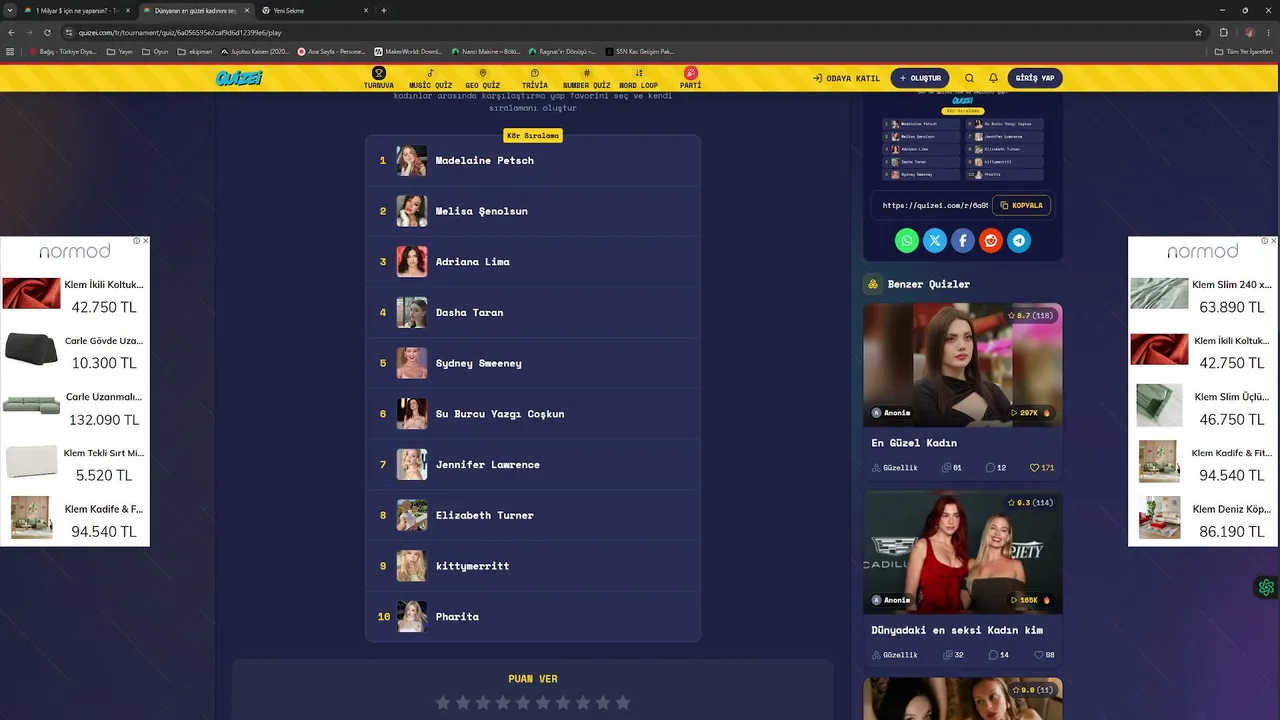1280x720 pixels.
Task: Click the Quizei logo in the header
Action: coord(239,78)
